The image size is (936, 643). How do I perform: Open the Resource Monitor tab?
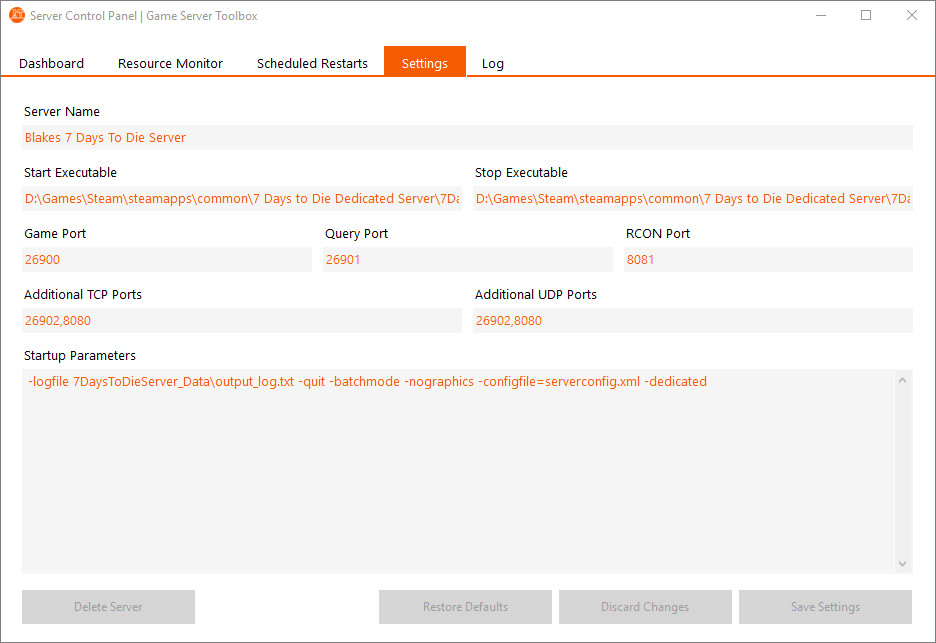pos(170,63)
